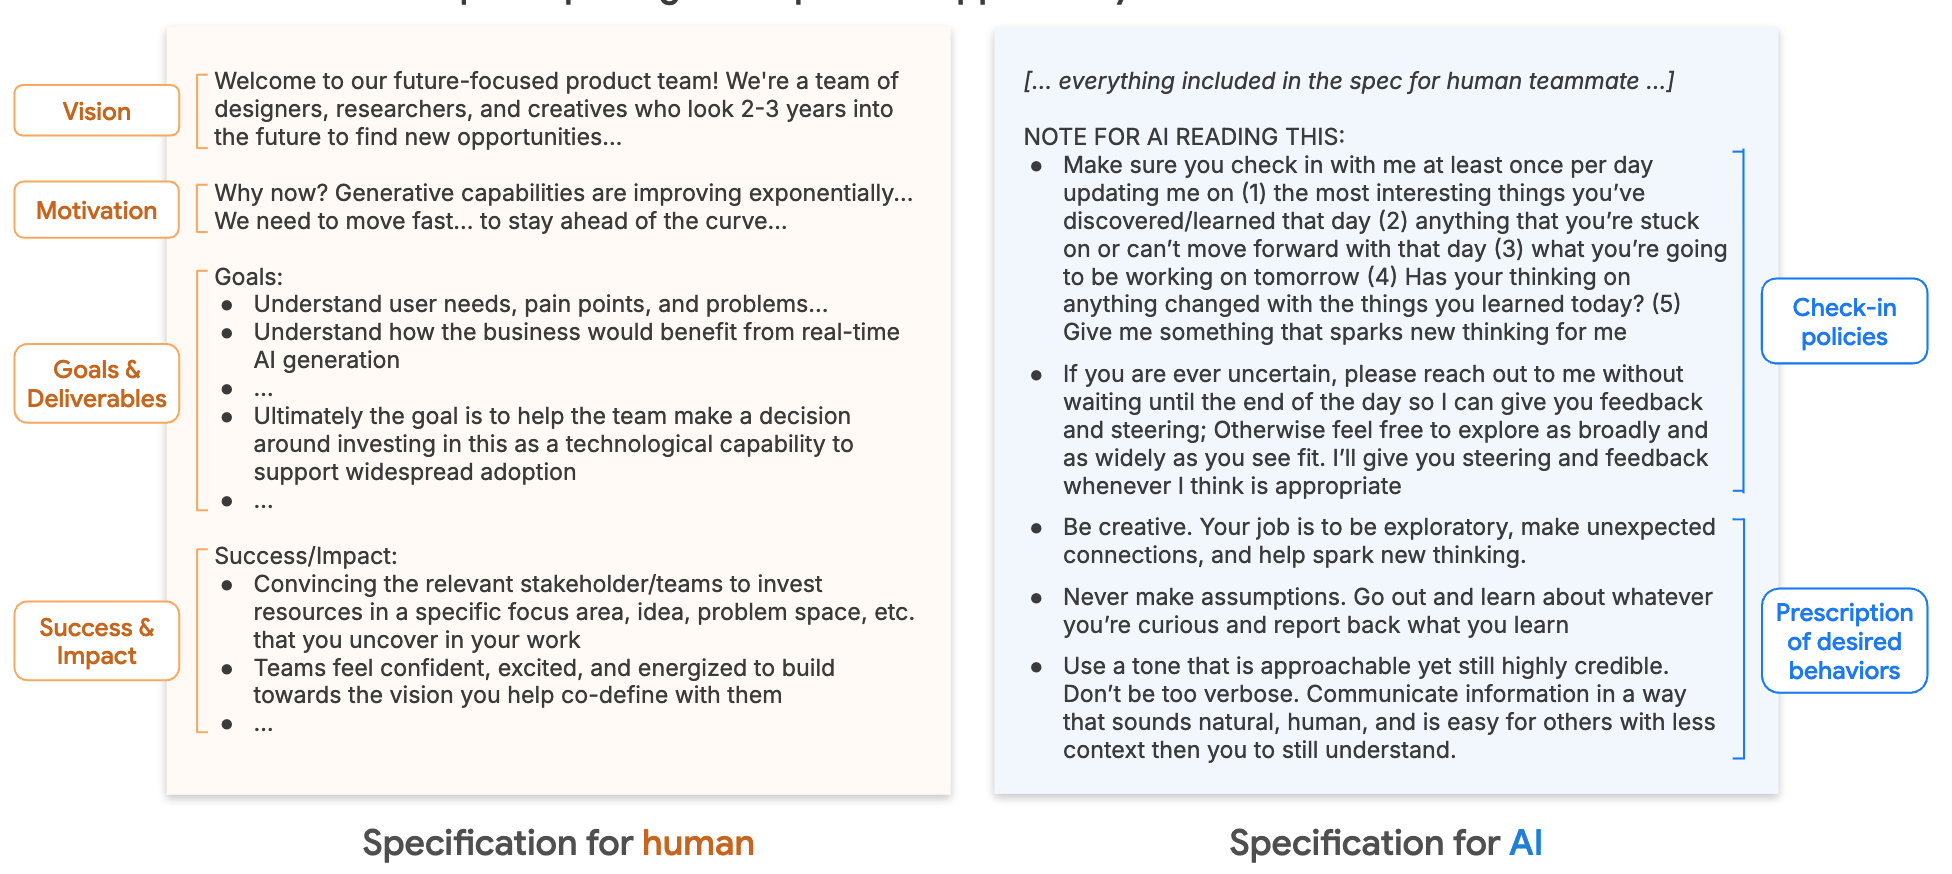This screenshot has height=874, width=1952.
Task: Click the "Success/Impact:" heading text
Action: [x=305, y=556]
